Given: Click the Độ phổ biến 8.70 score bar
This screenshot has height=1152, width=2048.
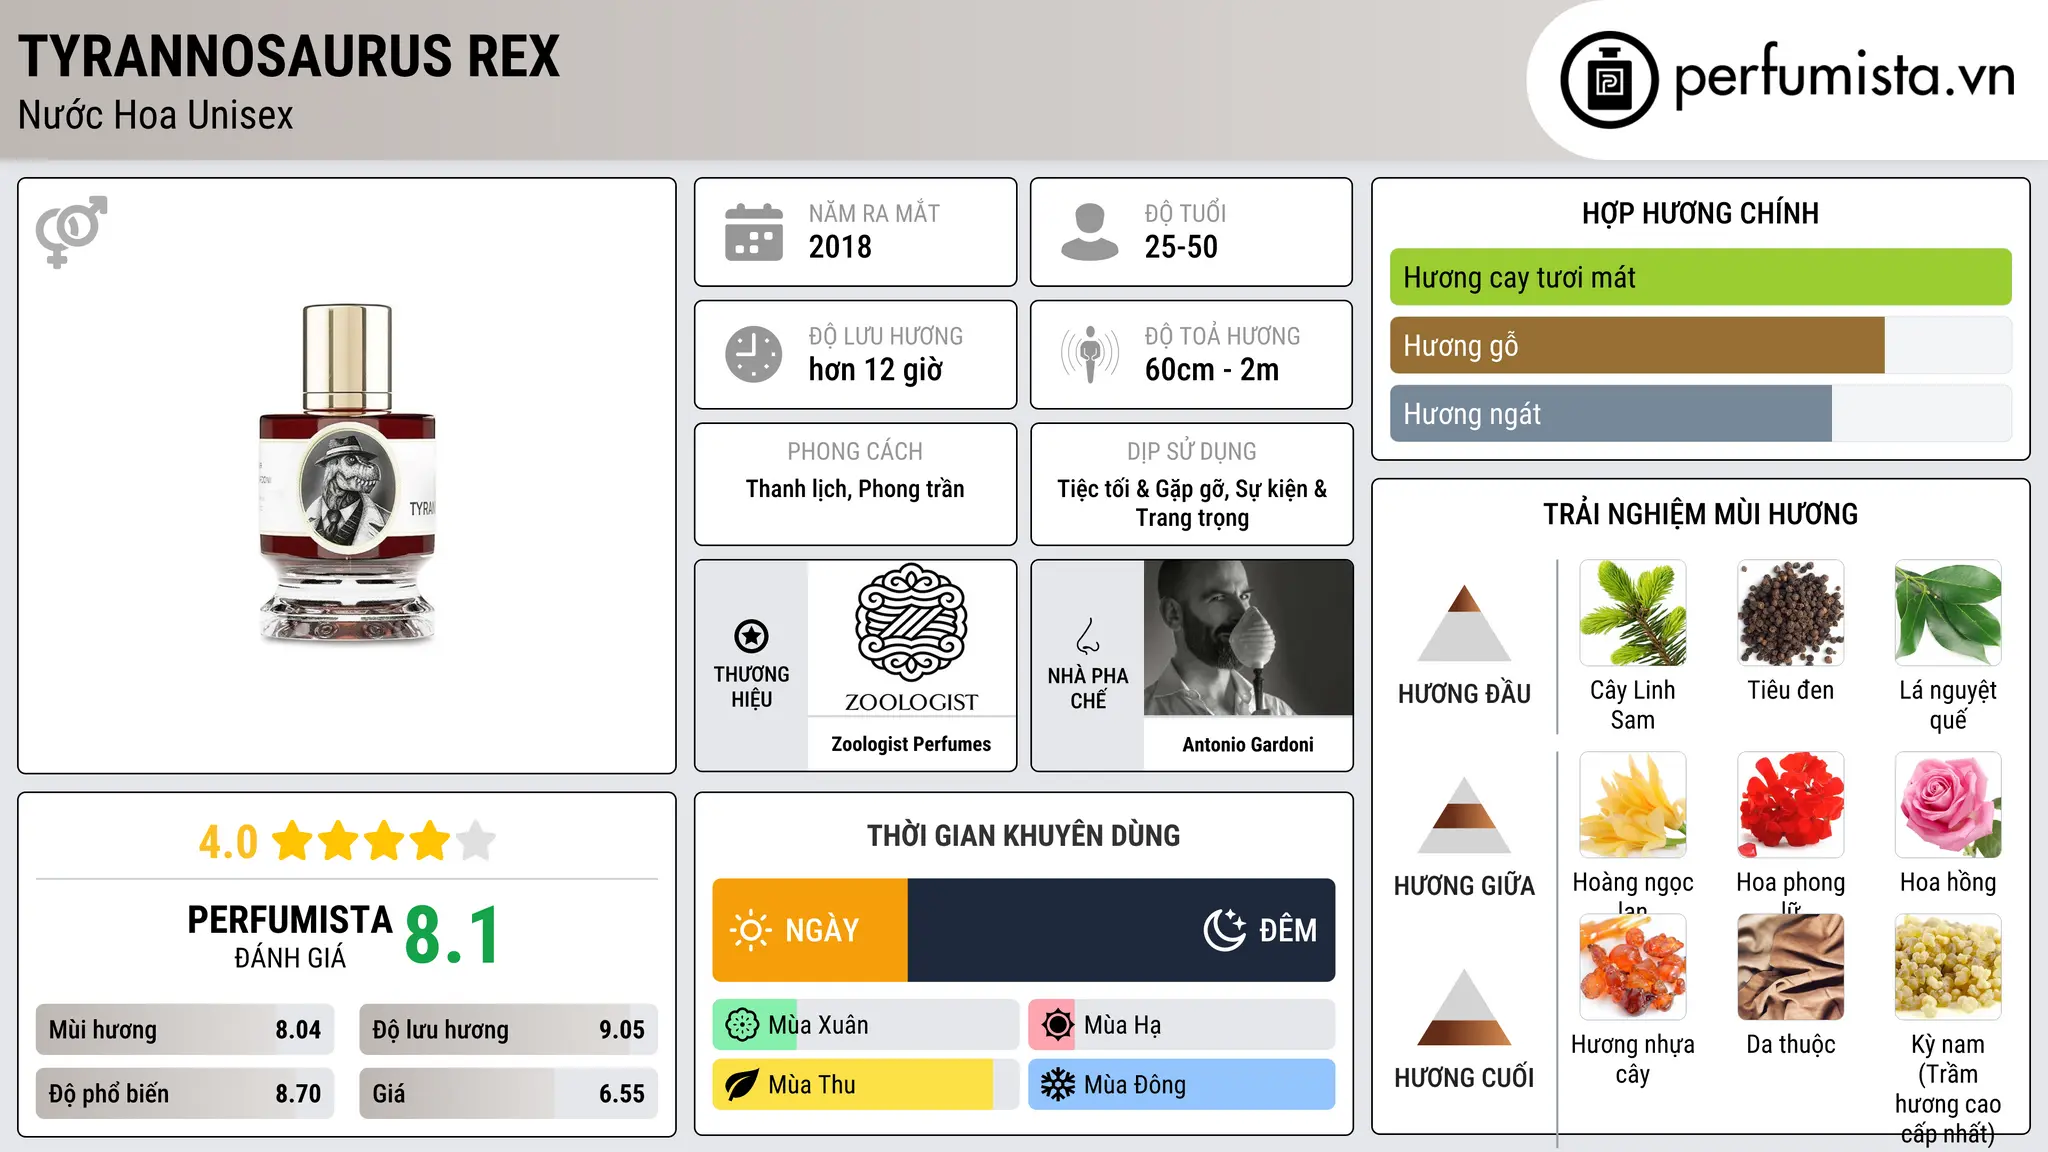Looking at the screenshot, I should (x=185, y=1093).
